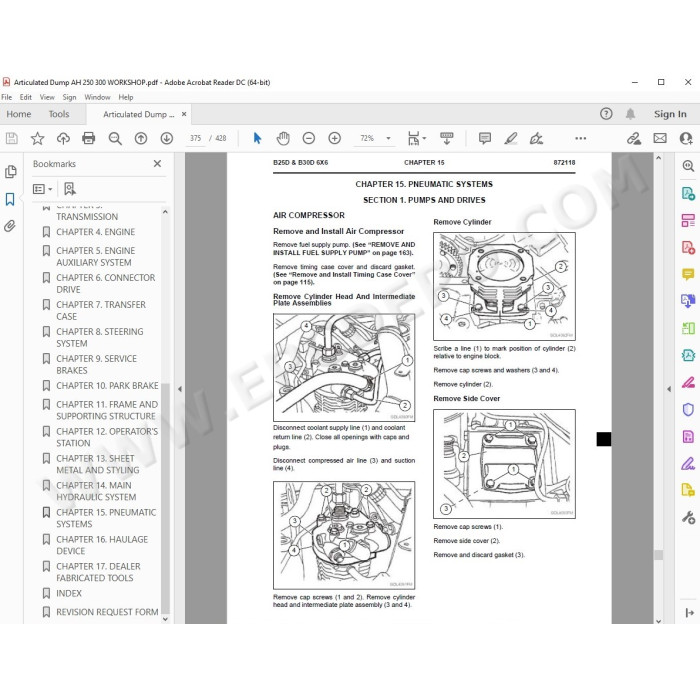Switch to Home tab

point(19,114)
